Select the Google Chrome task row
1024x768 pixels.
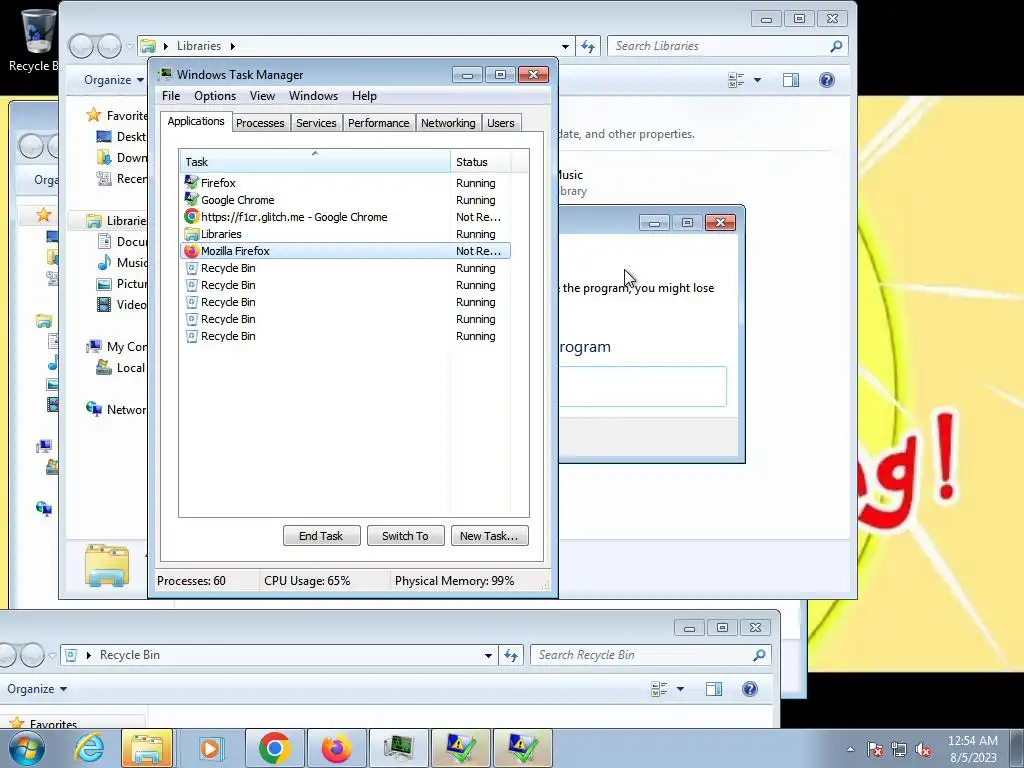point(345,200)
